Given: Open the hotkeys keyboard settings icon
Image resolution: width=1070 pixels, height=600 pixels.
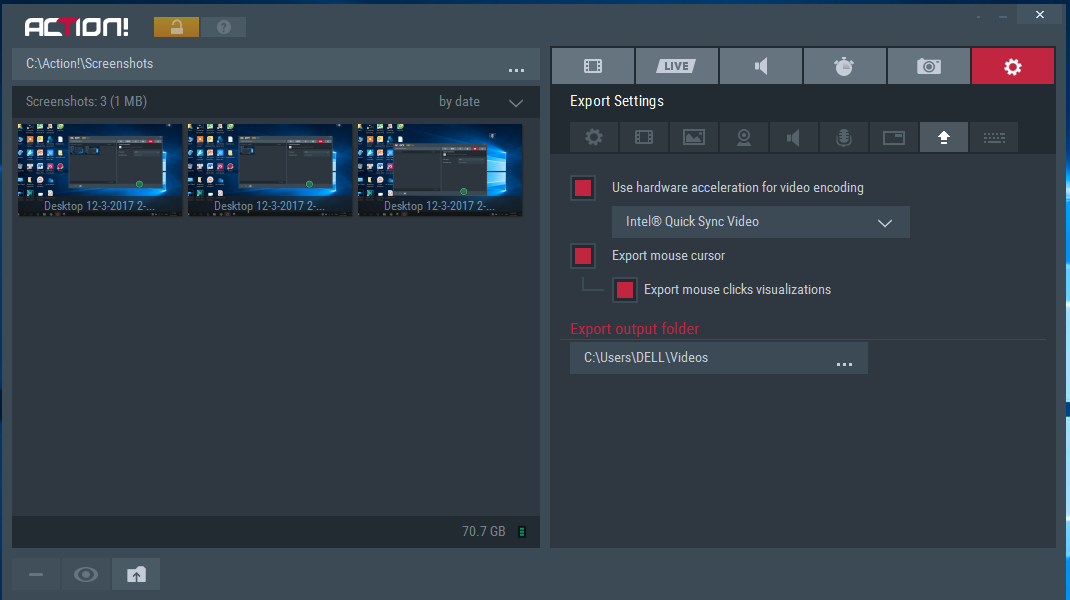Looking at the screenshot, I should coord(994,138).
